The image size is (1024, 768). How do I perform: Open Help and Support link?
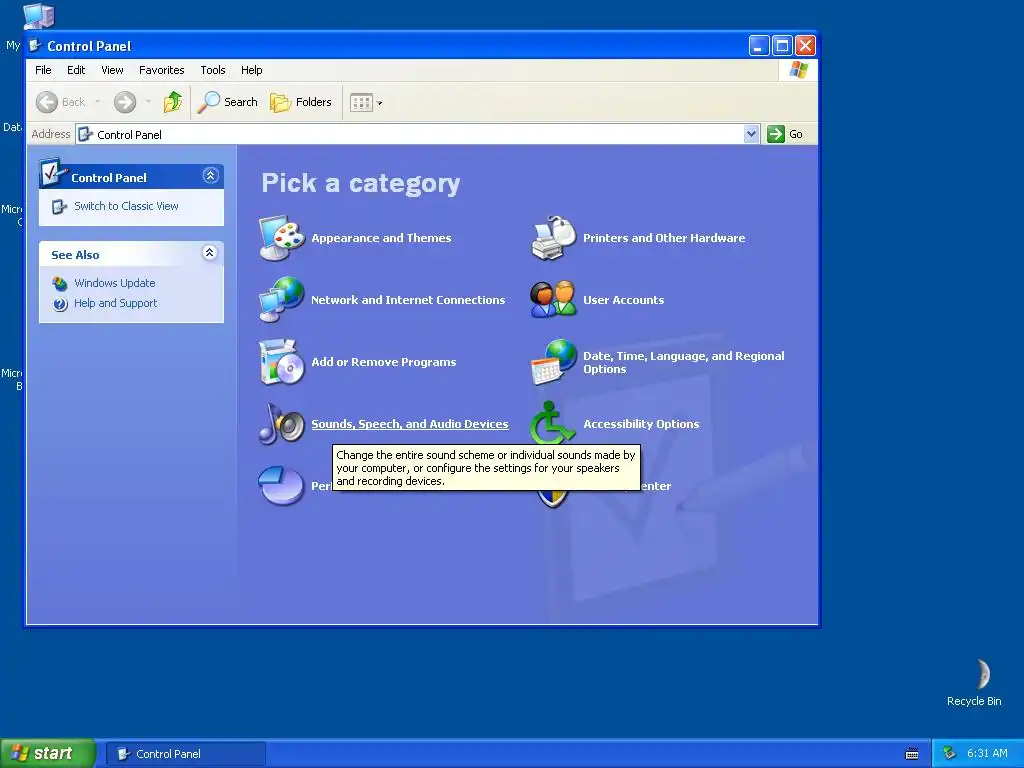[x=116, y=303]
